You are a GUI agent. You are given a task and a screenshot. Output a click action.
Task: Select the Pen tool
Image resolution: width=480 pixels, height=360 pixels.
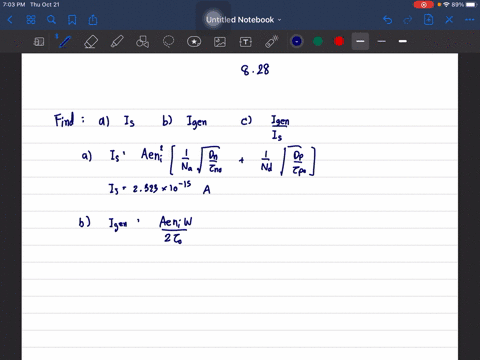point(65,42)
